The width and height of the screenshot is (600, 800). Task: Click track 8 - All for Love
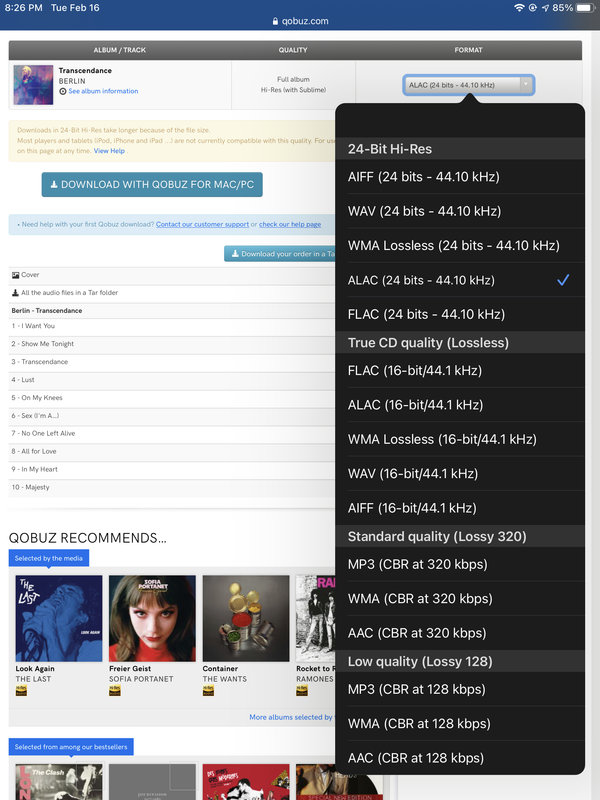(172, 452)
